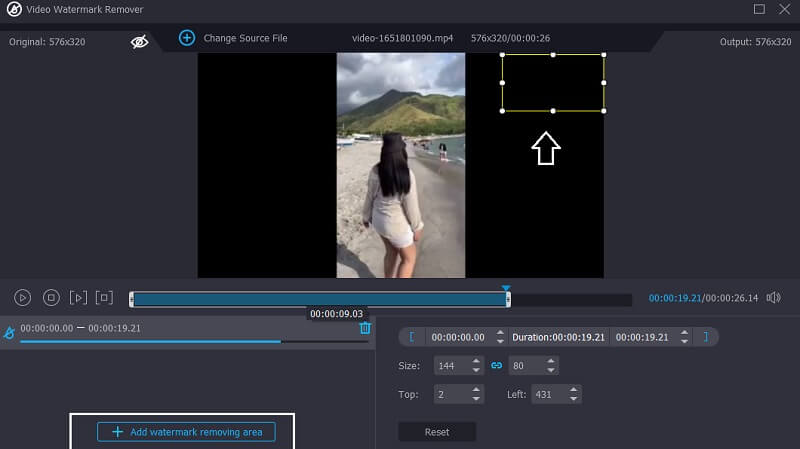Mute audio with the speaker icon
The image size is (800, 449).
773,298
